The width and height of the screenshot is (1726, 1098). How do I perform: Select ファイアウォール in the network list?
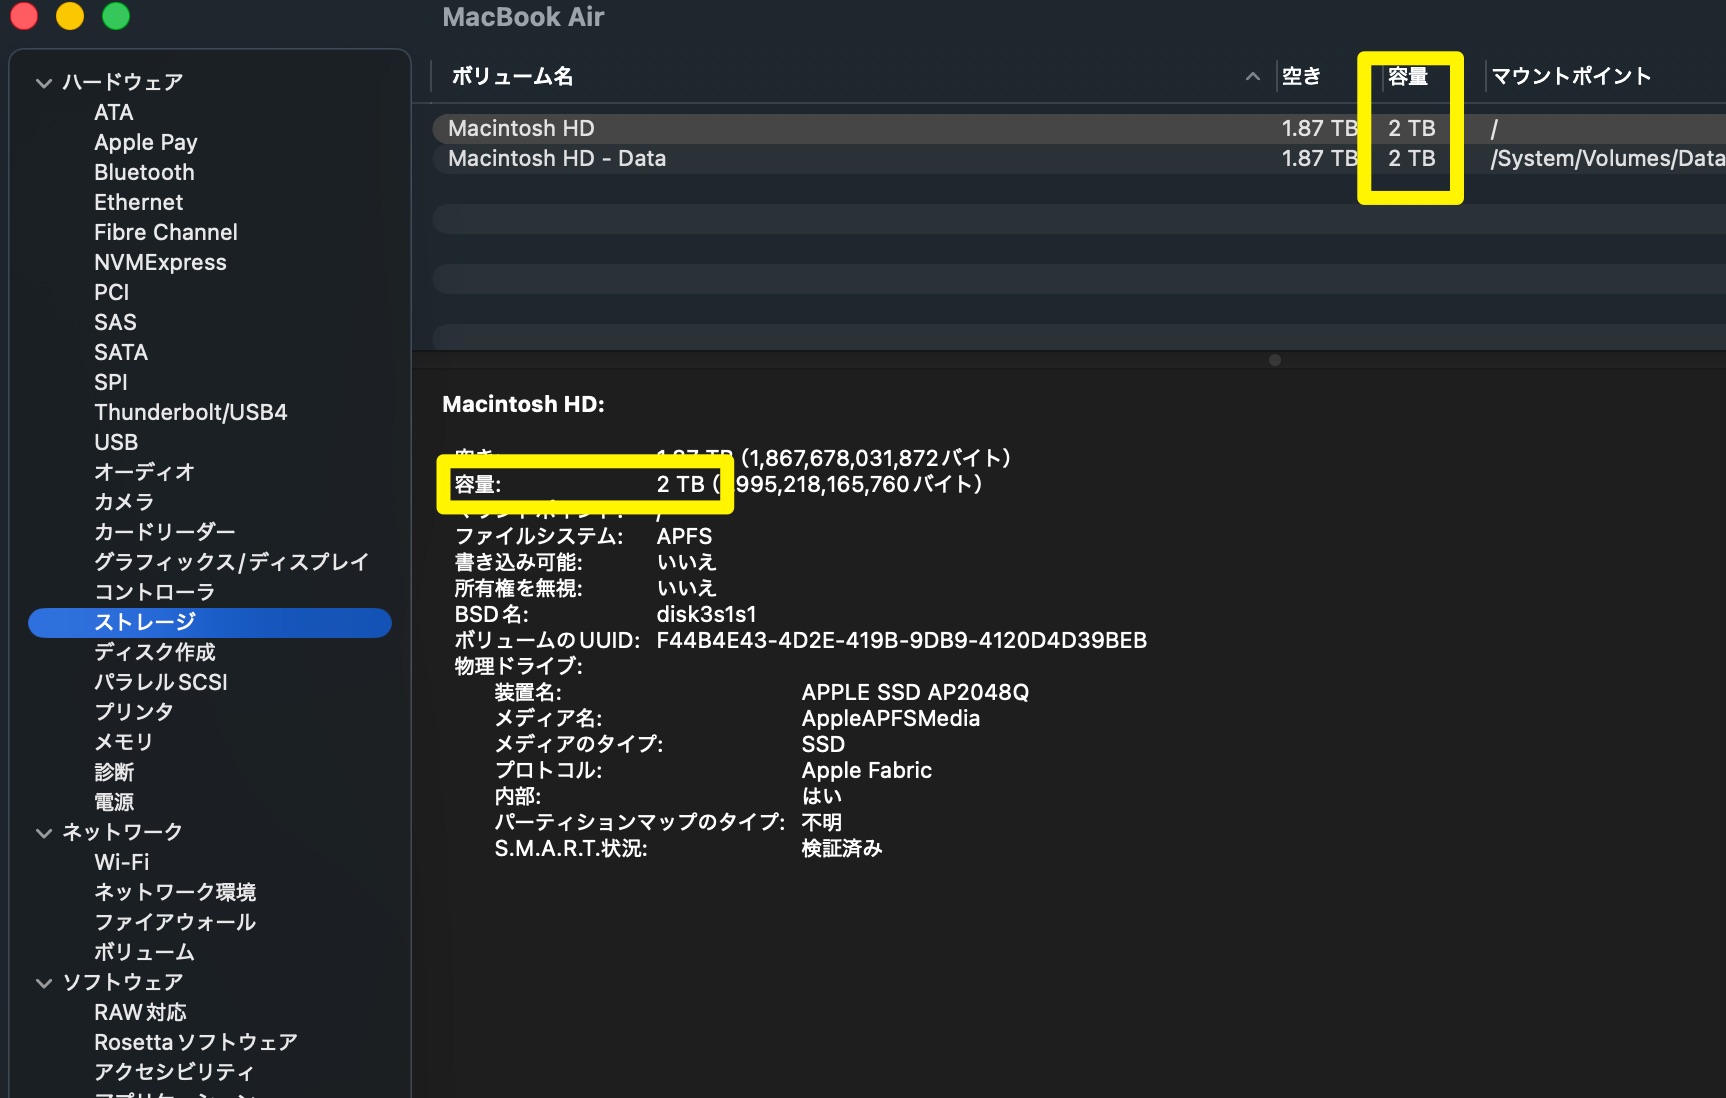[x=175, y=922]
